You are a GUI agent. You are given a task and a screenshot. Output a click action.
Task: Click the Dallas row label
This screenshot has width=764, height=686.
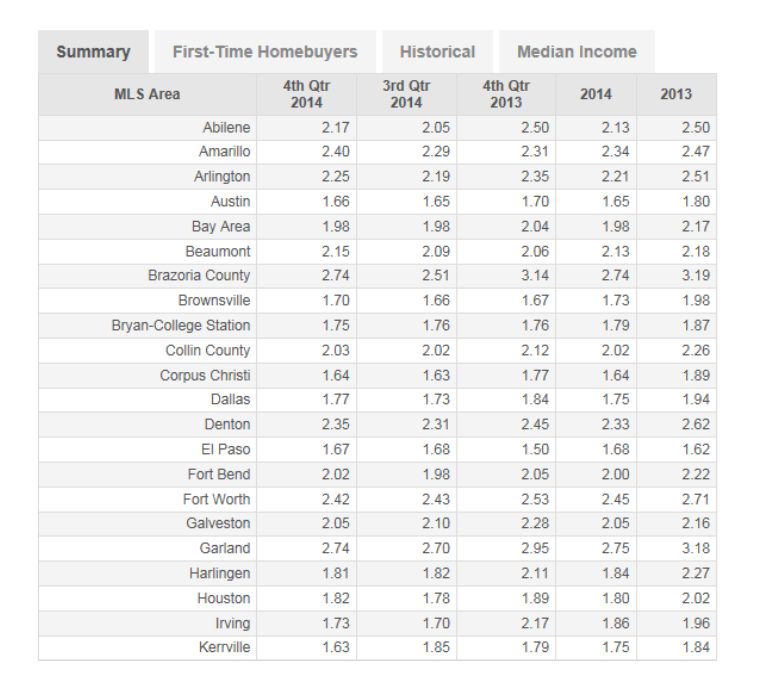click(230, 400)
